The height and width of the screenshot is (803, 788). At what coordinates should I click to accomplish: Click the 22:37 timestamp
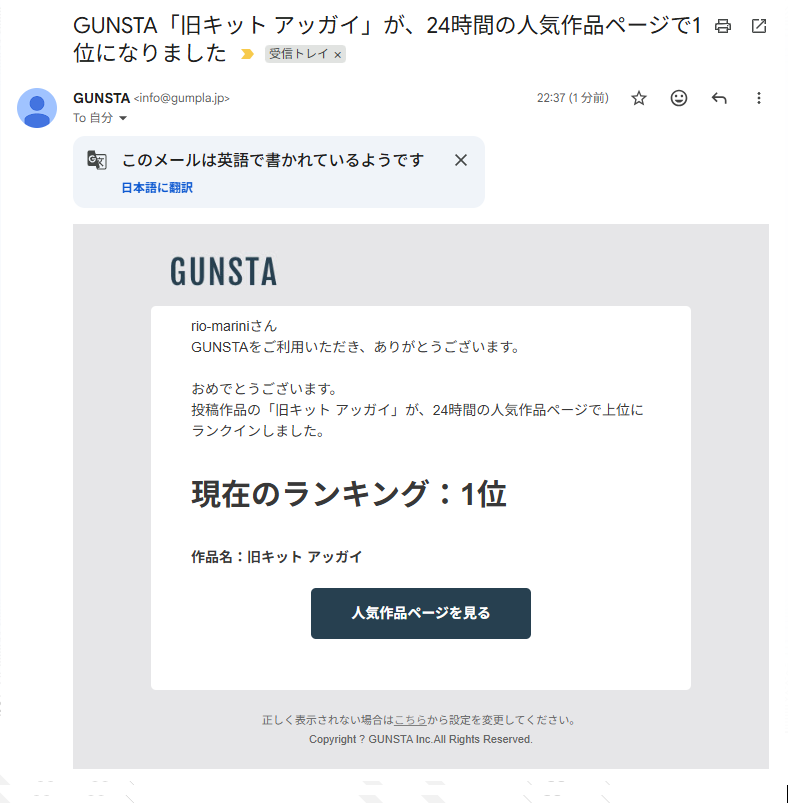(x=572, y=98)
